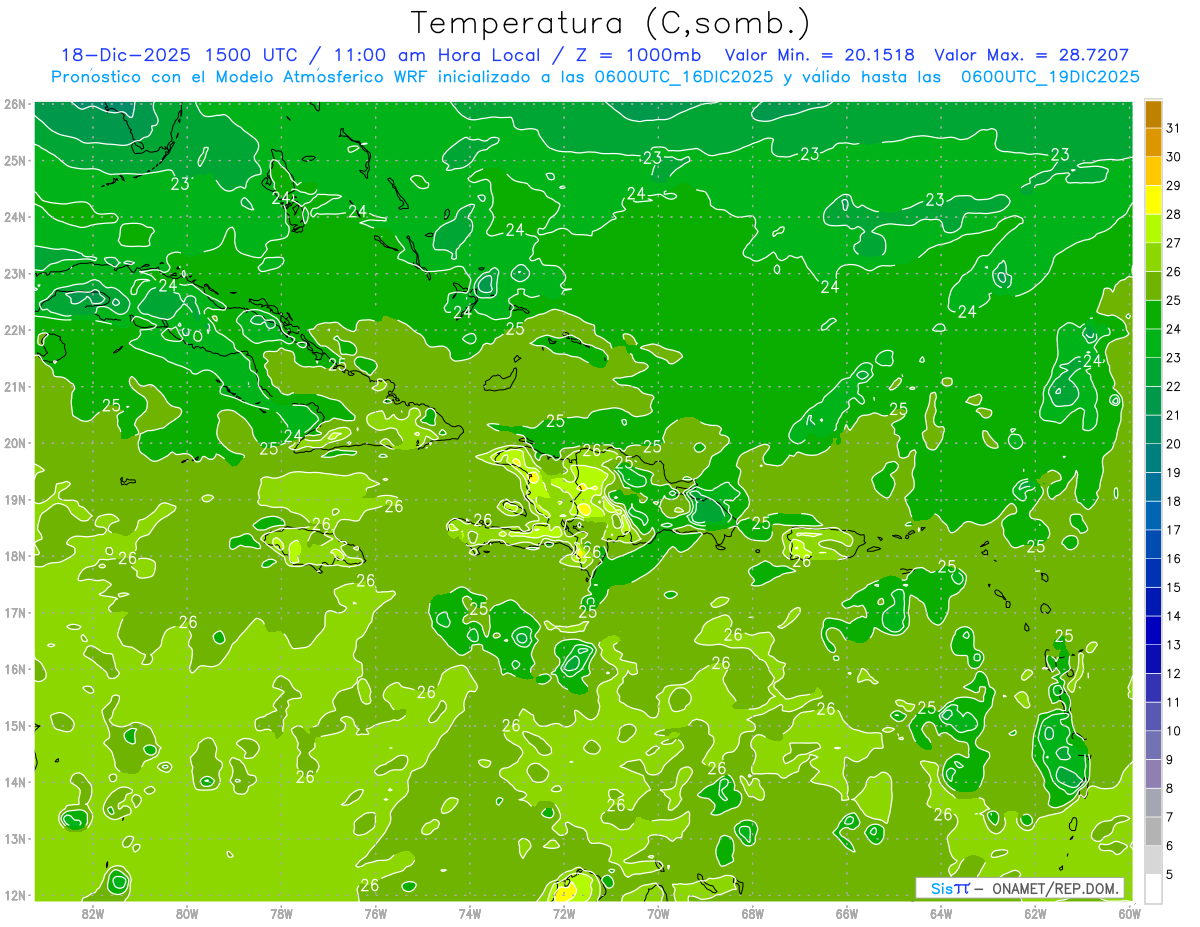Image resolution: width=1200 pixels, height=927 pixels.
Task: Pick the yellow swatch between 28 and 29
Action: coord(1153,200)
